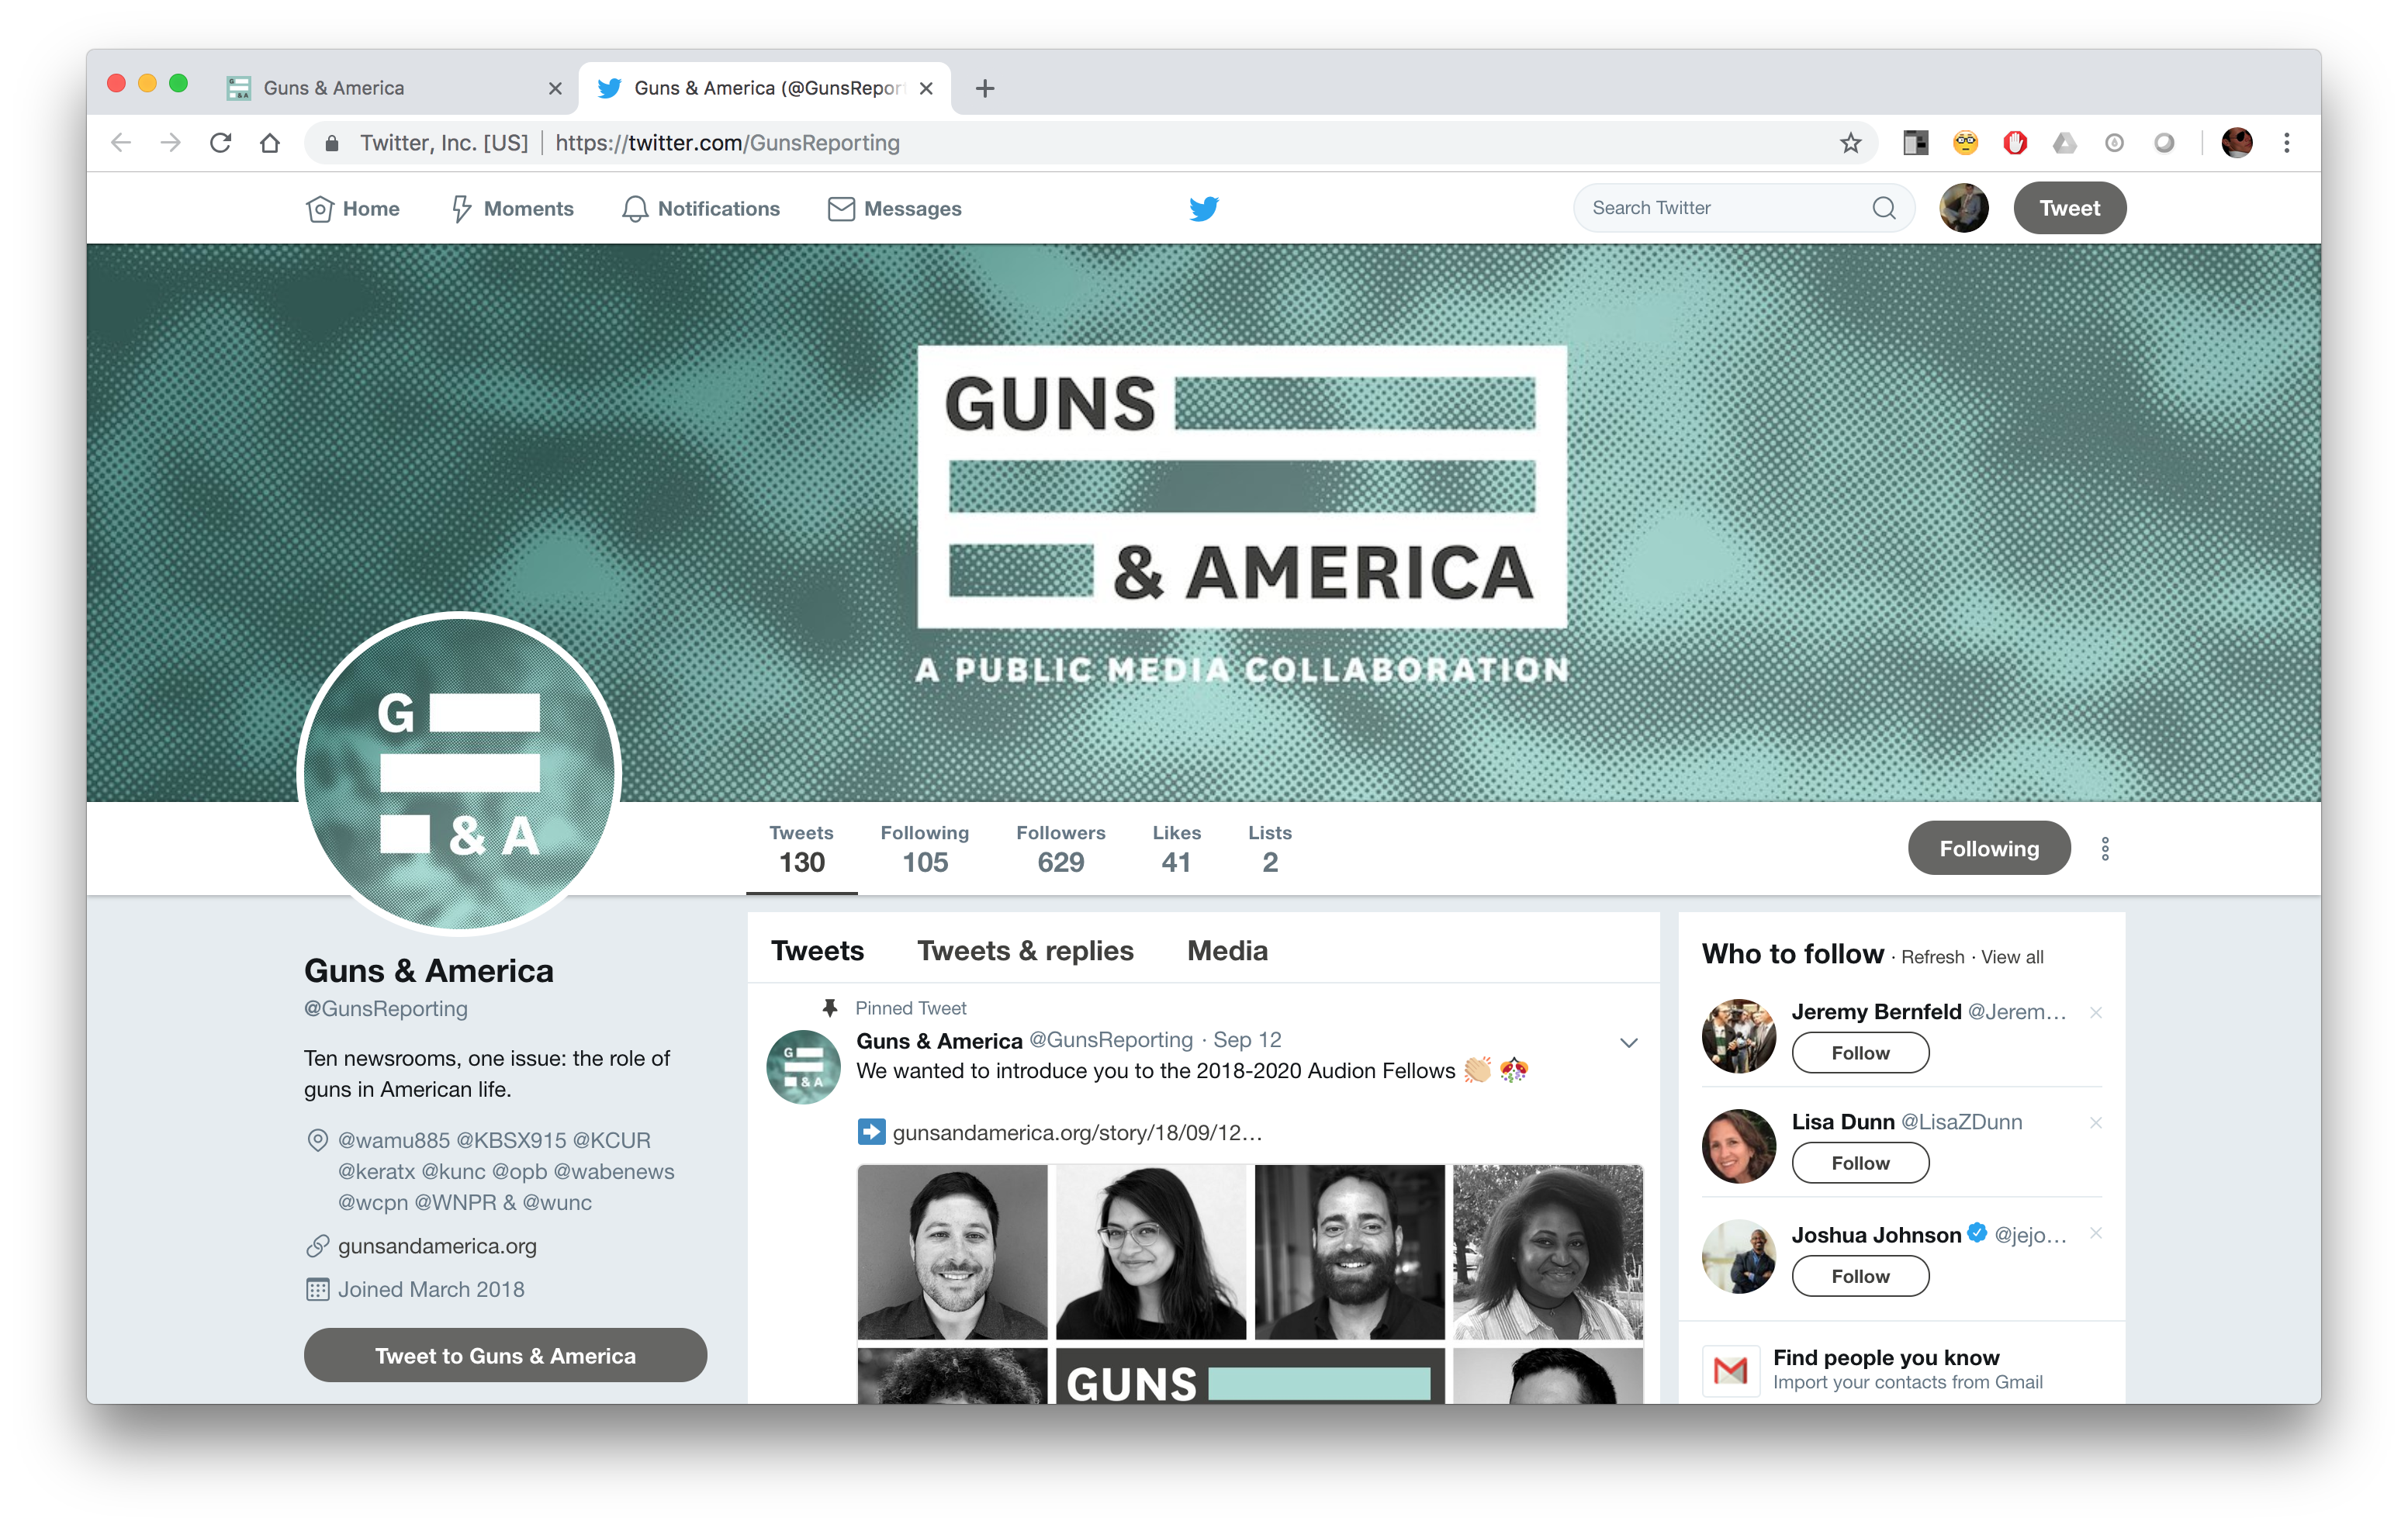Screen dimensions: 2408x1528
Task: Select the Media tab
Action: pos(1227,951)
